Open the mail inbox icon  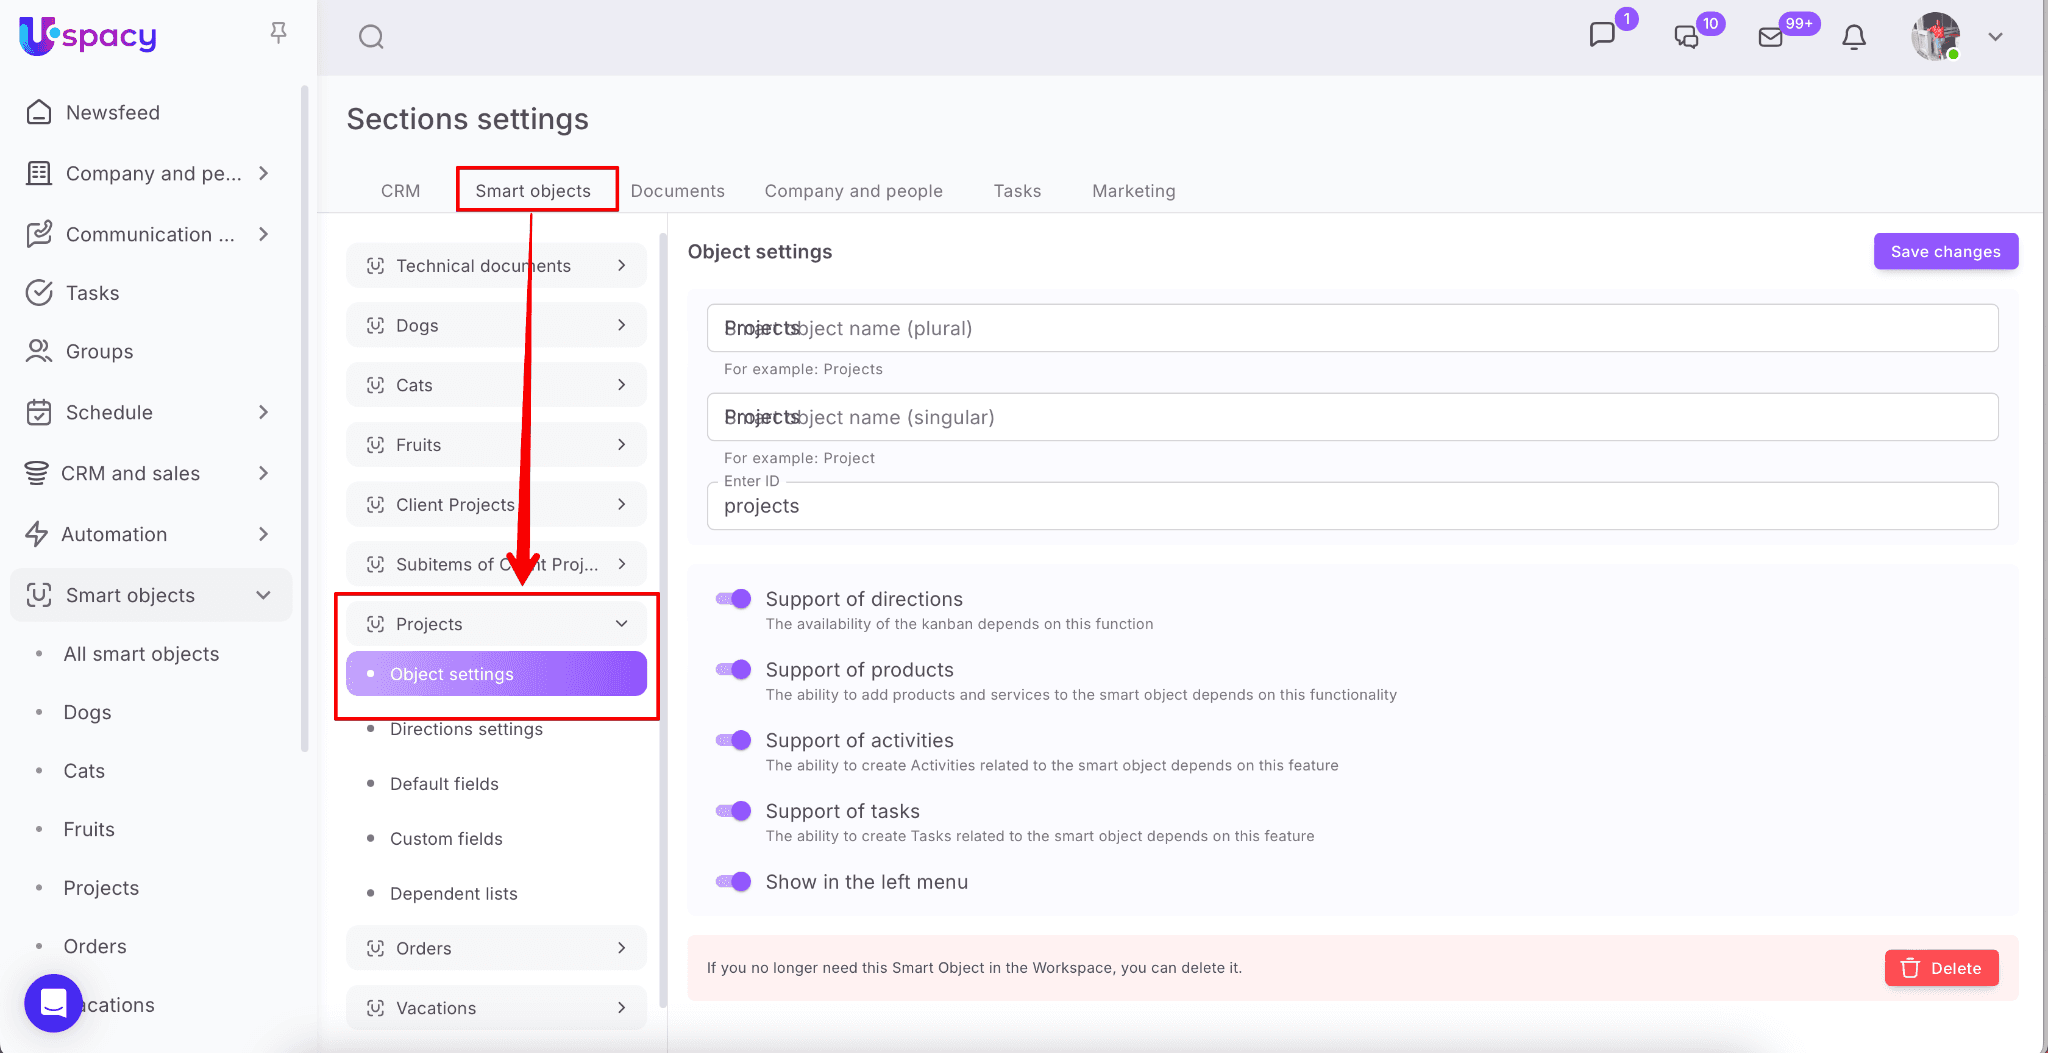click(1770, 37)
